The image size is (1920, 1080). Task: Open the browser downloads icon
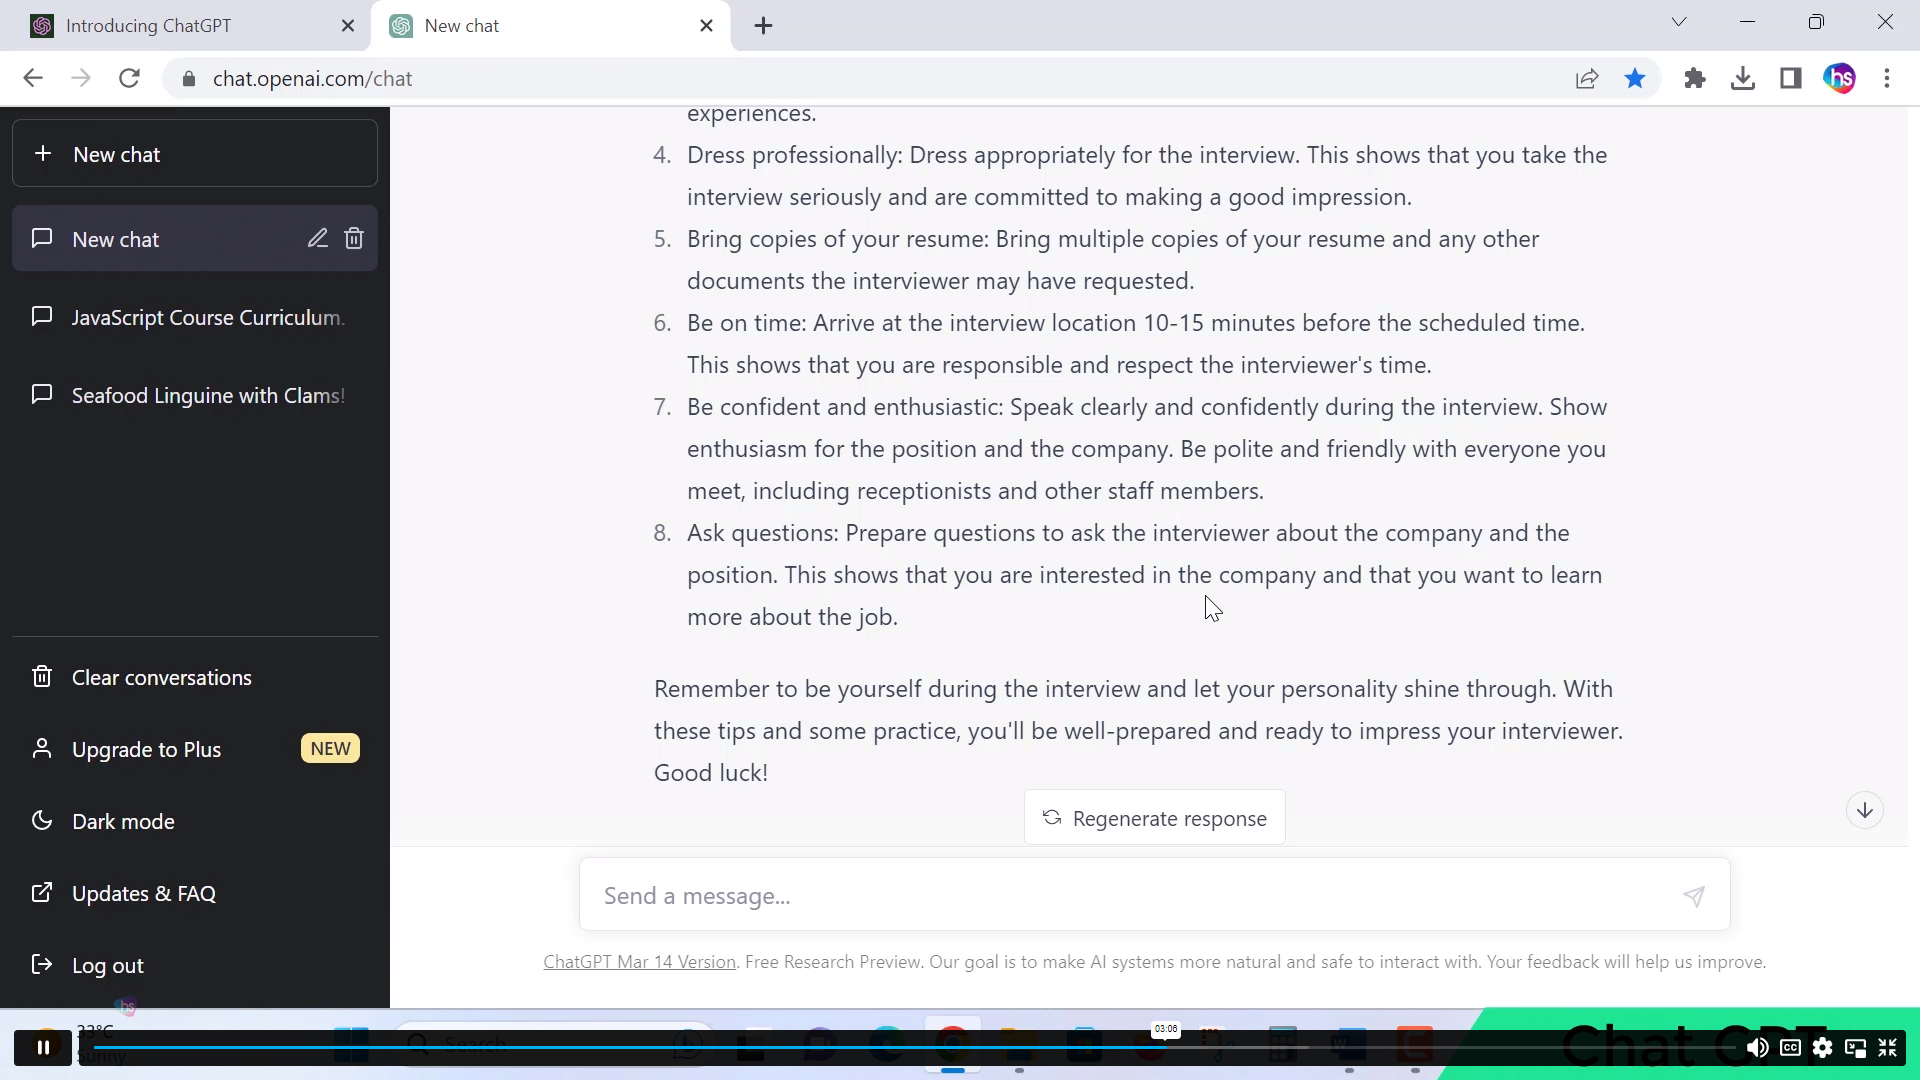tap(1742, 79)
